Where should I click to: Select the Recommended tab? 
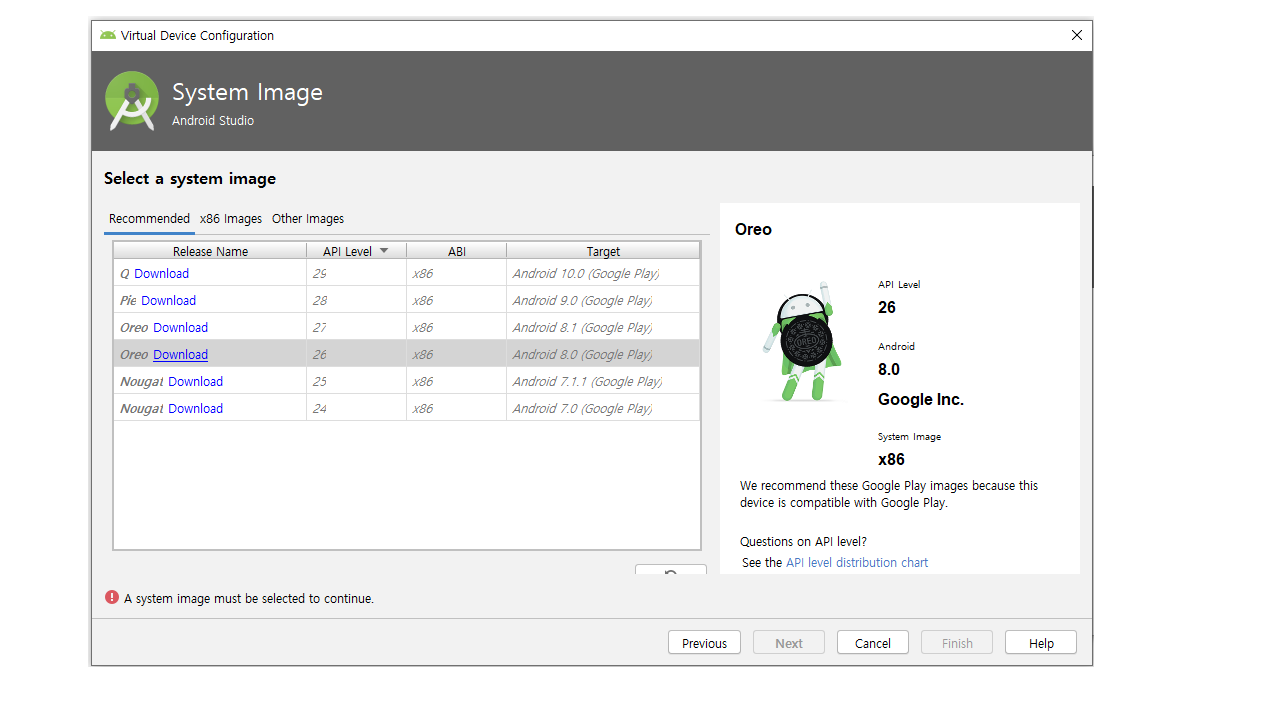(149, 219)
